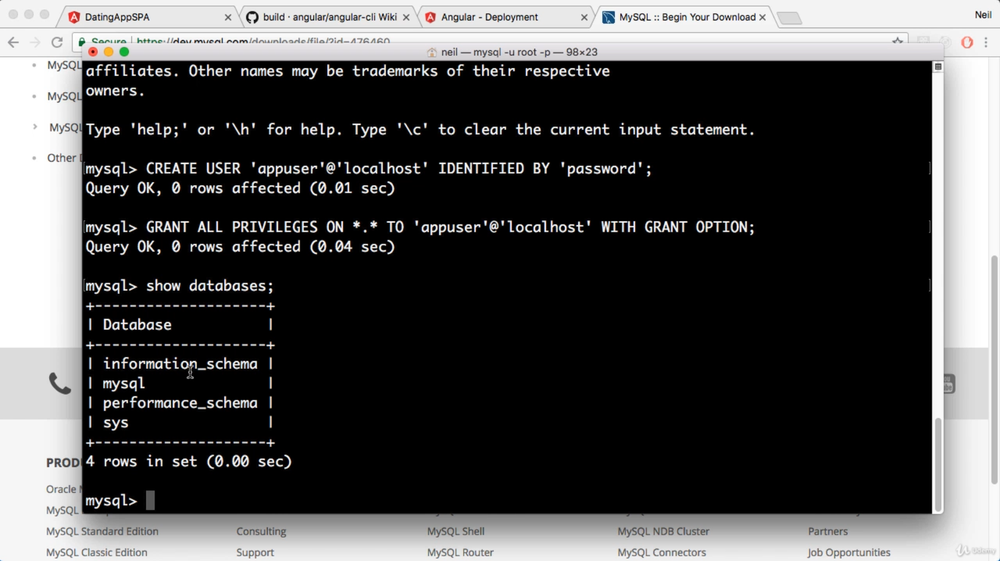Maximize the Terminal window with green button
This screenshot has width=1000, height=561.
124,52
